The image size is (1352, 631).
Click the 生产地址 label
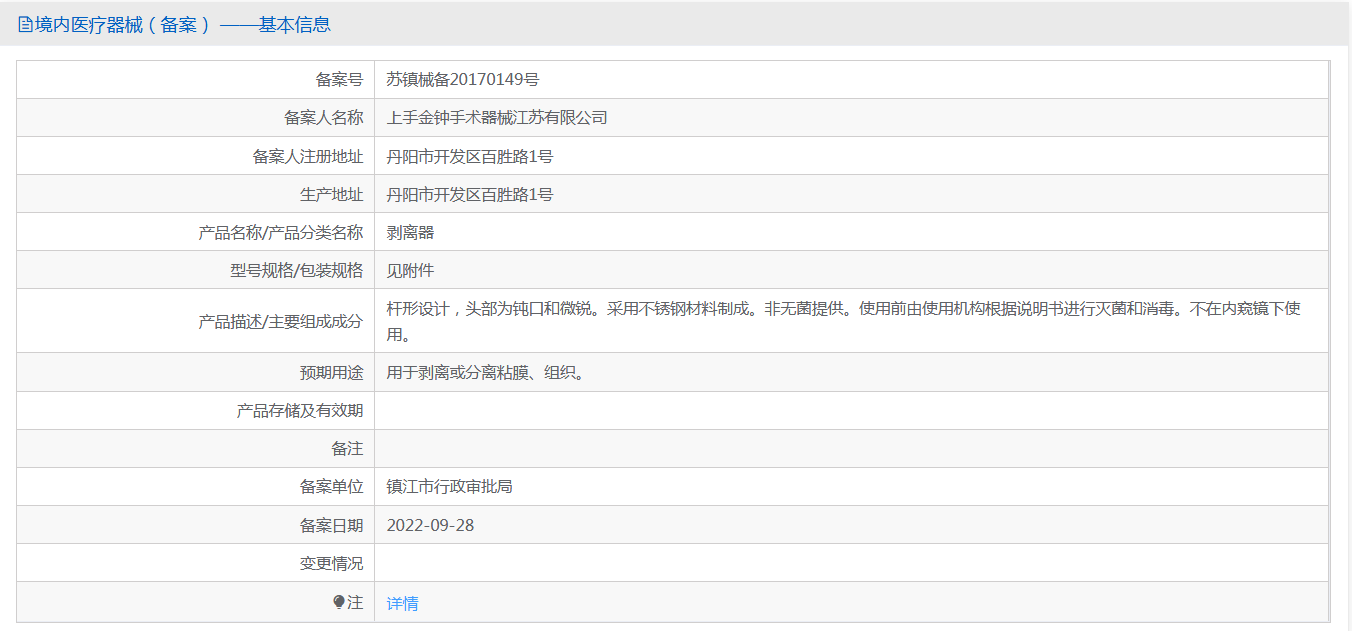click(331, 194)
